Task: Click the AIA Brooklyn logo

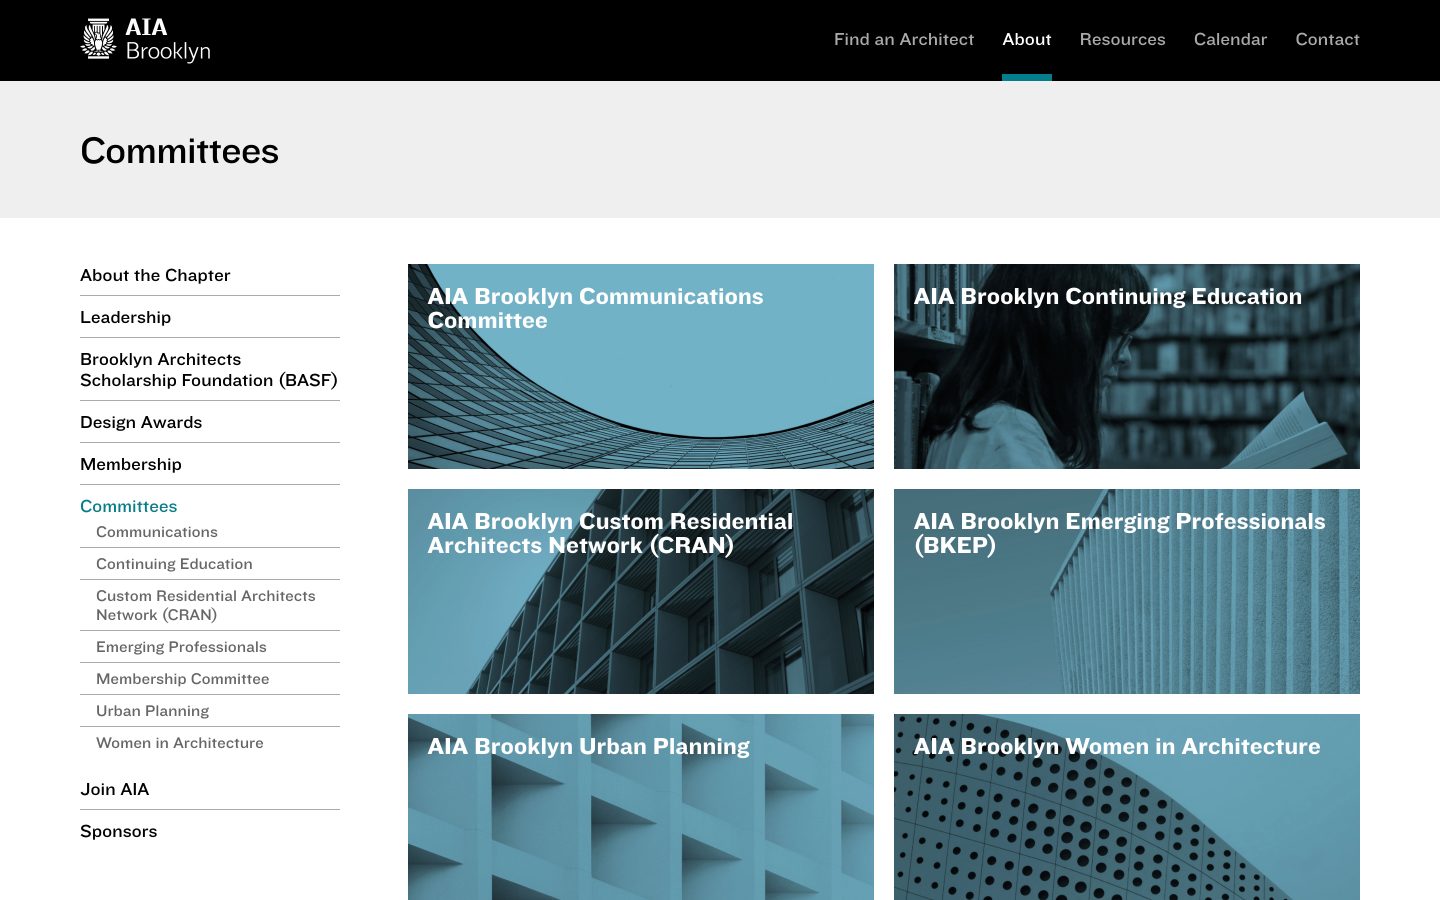Action: [146, 40]
